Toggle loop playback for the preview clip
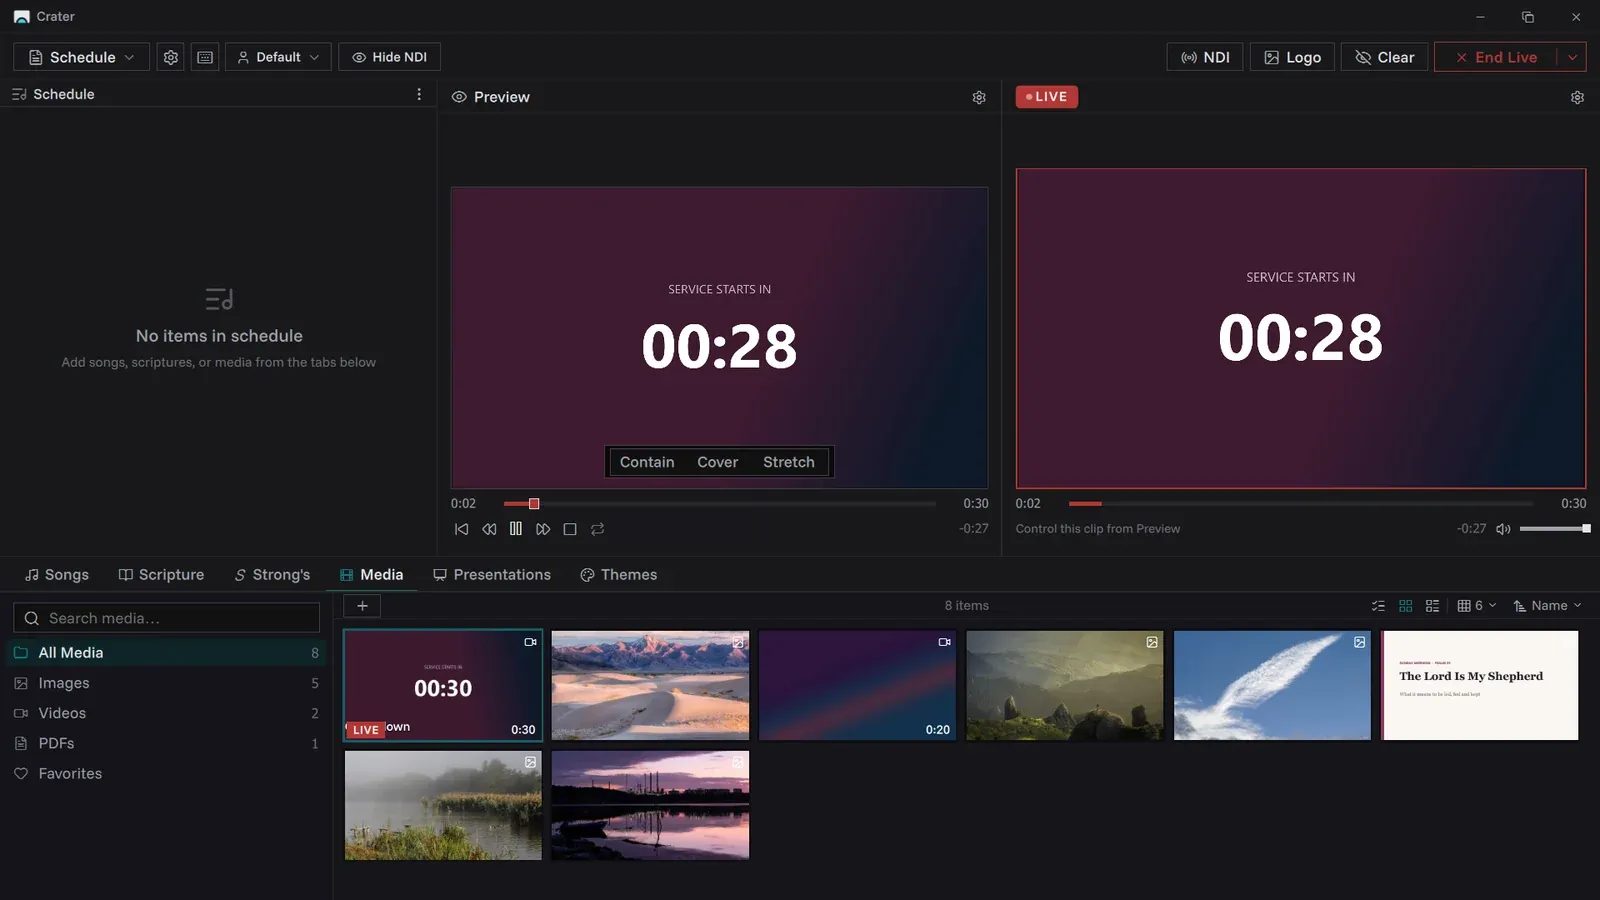Image resolution: width=1600 pixels, height=900 pixels. (x=597, y=529)
